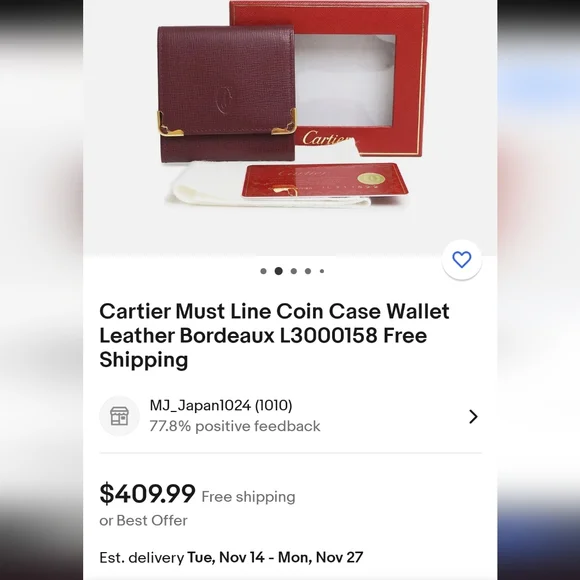
Task: View estimated delivery date details
Action: click(x=231, y=557)
